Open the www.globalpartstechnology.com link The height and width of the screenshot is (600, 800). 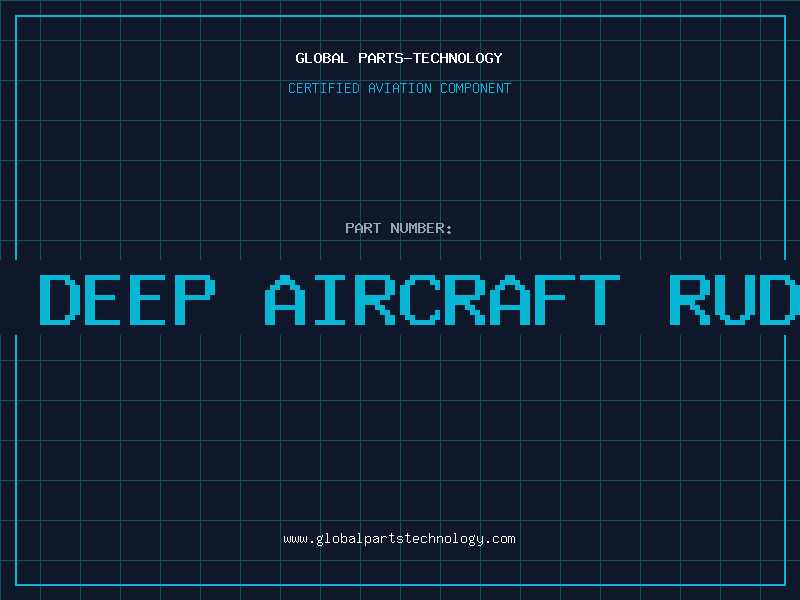[399, 539]
